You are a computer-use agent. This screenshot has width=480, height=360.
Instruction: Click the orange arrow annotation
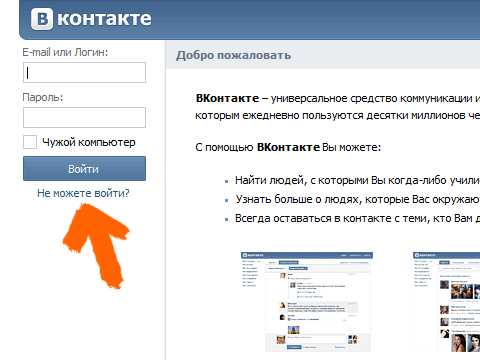(x=97, y=245)
